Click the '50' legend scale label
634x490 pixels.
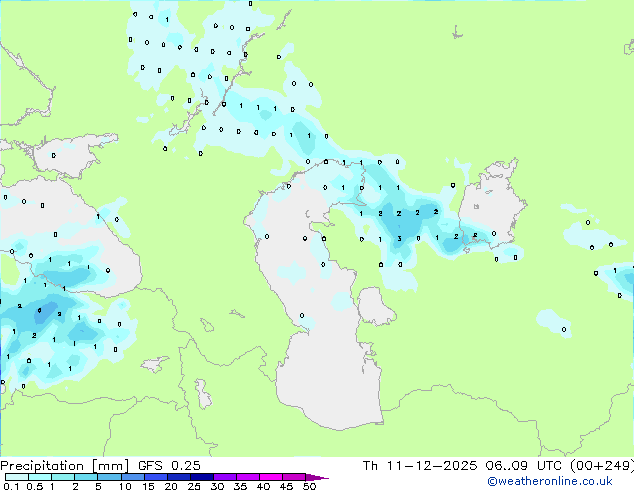tap(309, 486)
